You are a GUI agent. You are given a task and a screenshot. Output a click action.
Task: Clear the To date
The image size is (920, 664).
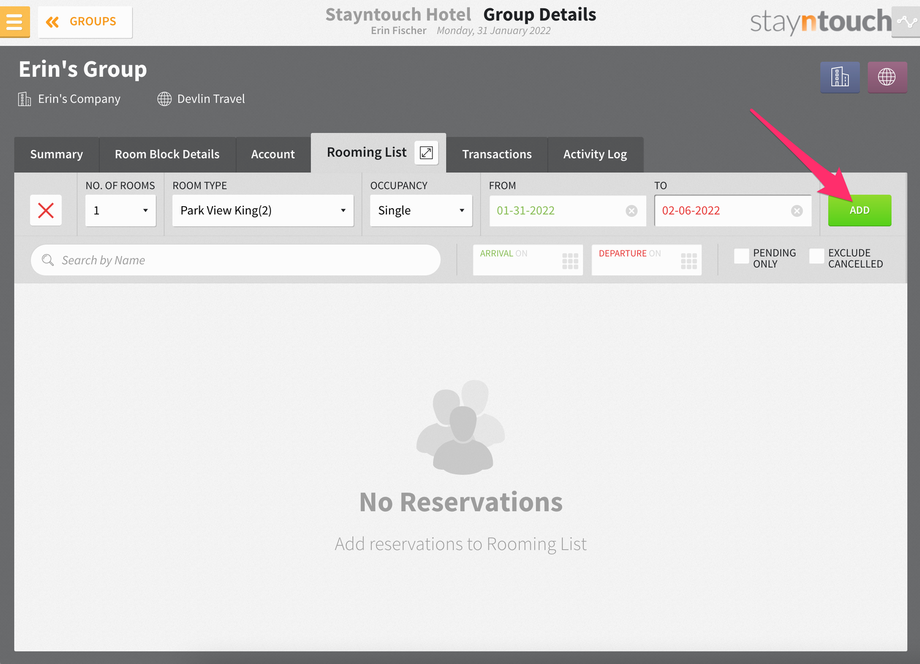click(797, 211)
